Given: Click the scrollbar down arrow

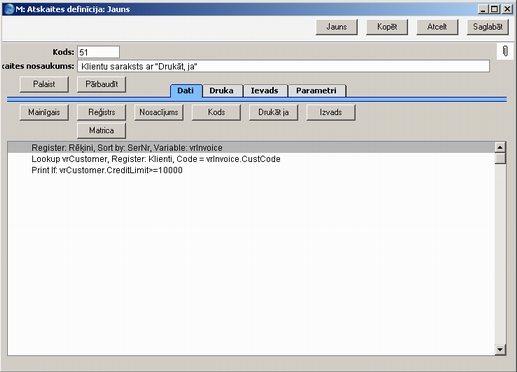Looking at the screenshot, I should click(x=500, y=349).
